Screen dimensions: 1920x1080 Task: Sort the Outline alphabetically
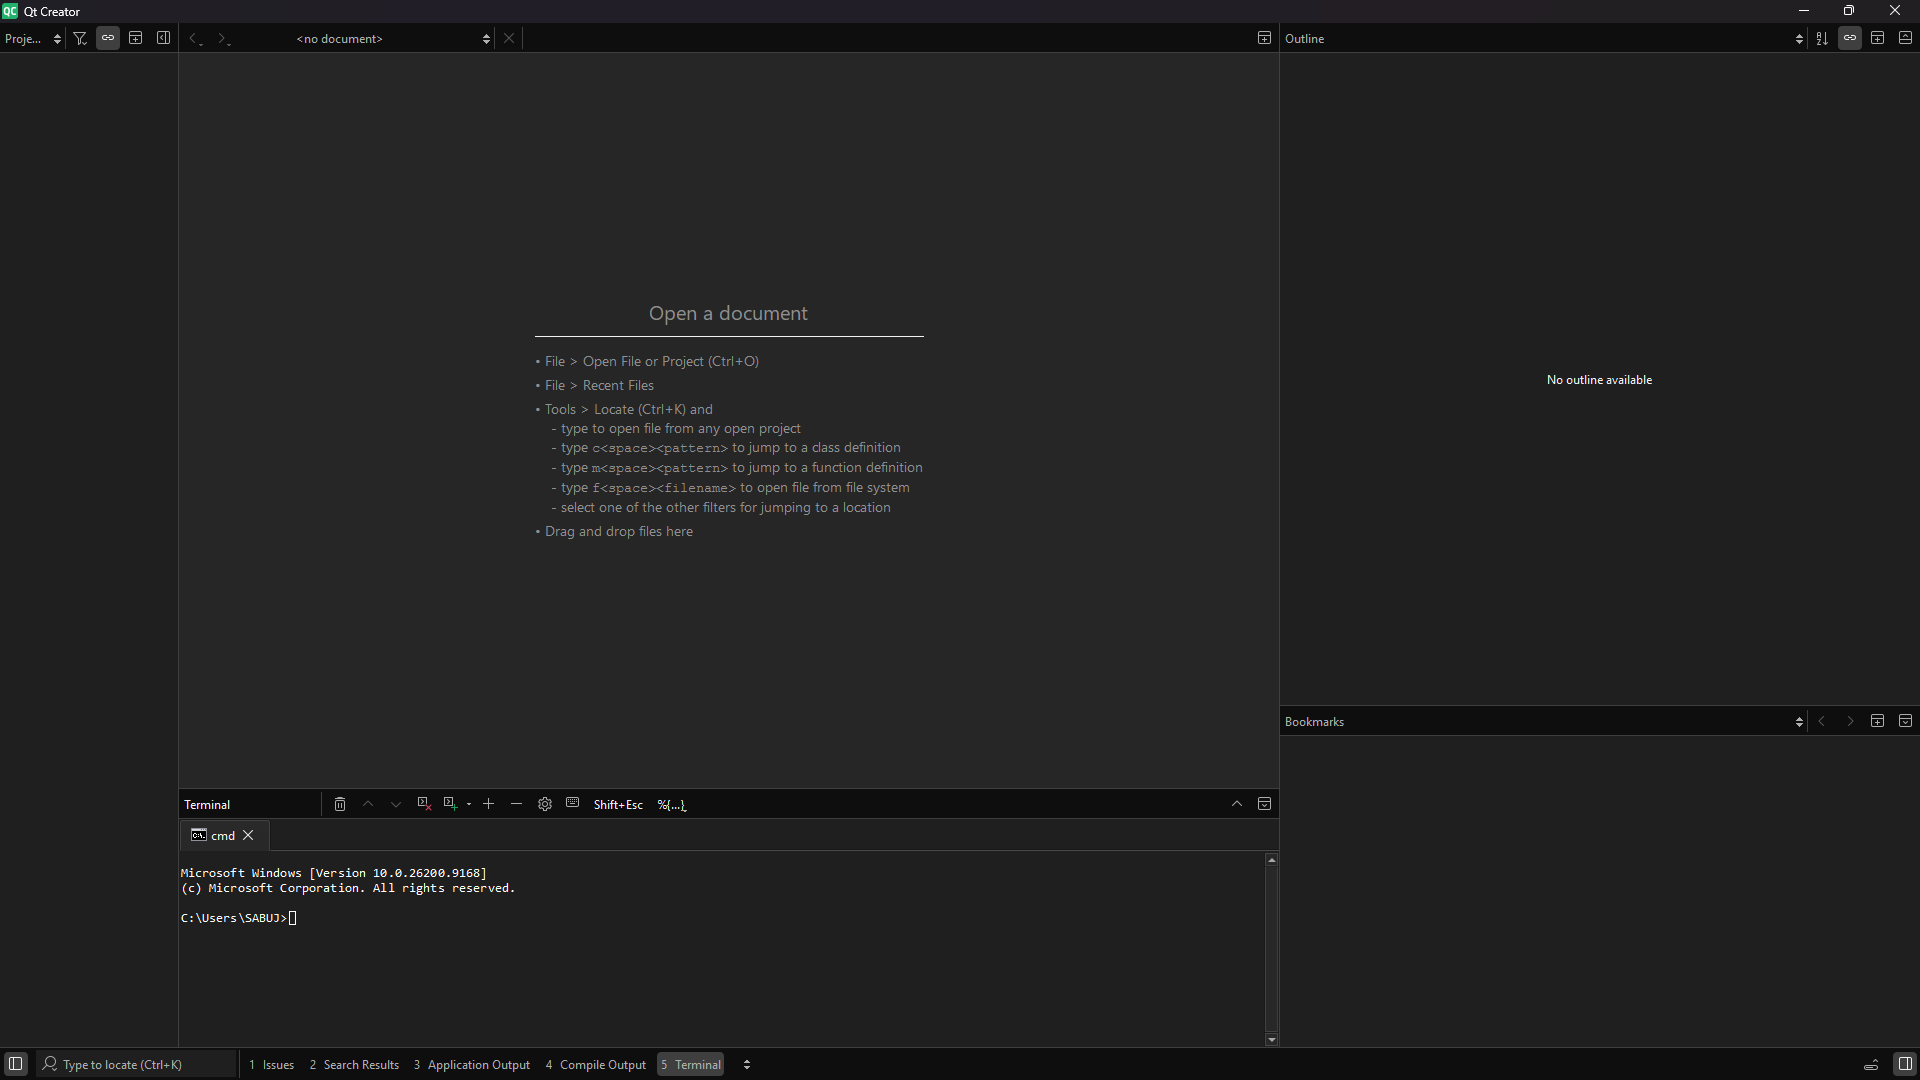click(x=1822, y=38)
